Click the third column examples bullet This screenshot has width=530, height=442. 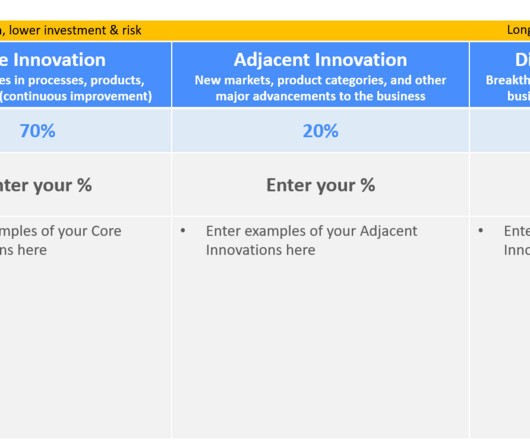(481, 231)
